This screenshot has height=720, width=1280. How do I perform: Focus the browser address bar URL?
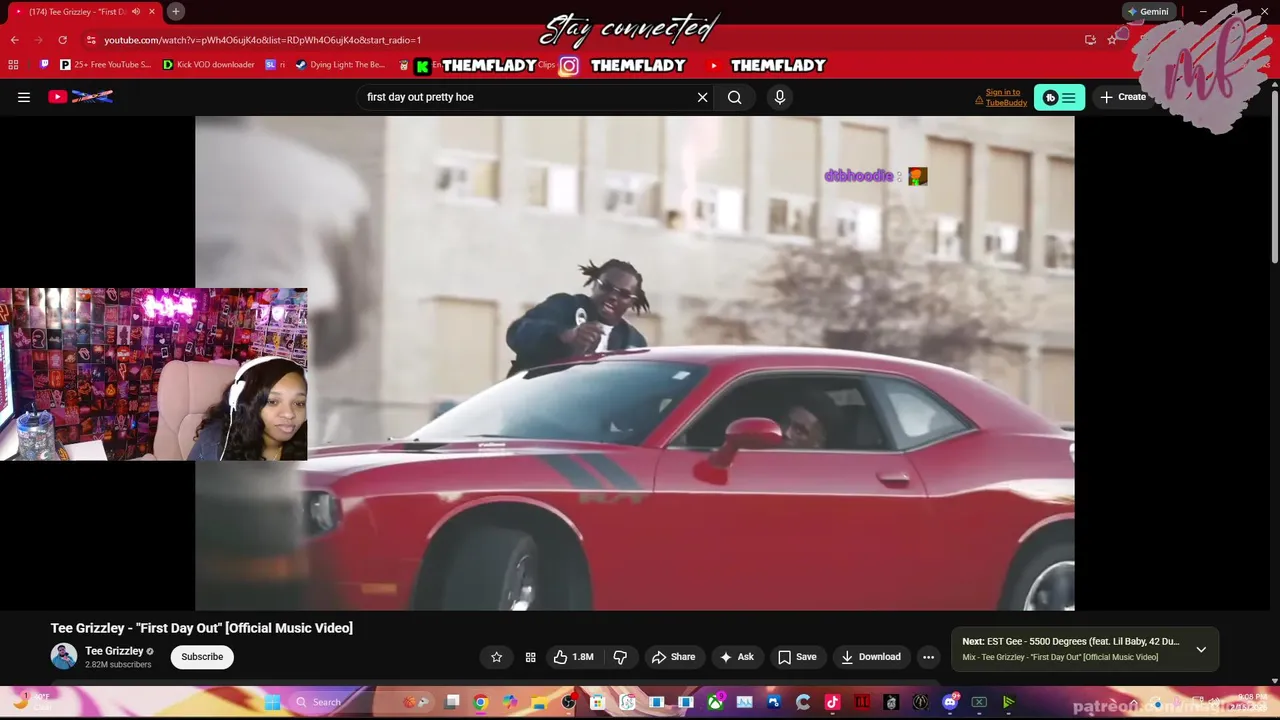(262, 40)
